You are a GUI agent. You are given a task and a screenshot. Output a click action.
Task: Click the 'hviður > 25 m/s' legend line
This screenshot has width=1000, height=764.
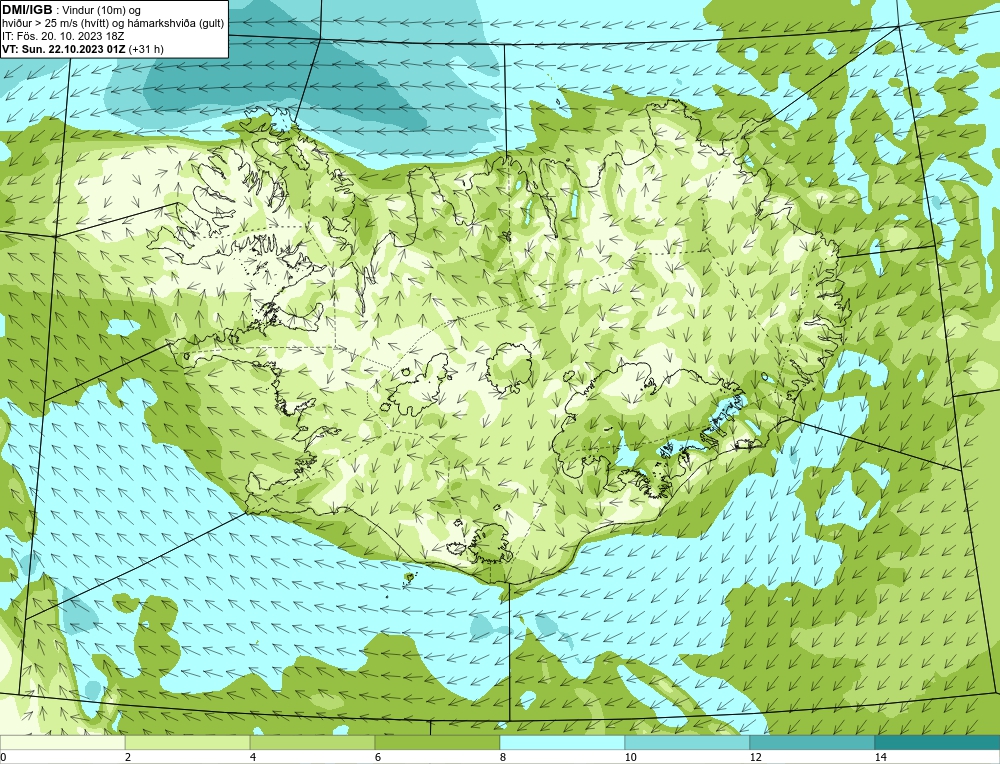[113, 24]
